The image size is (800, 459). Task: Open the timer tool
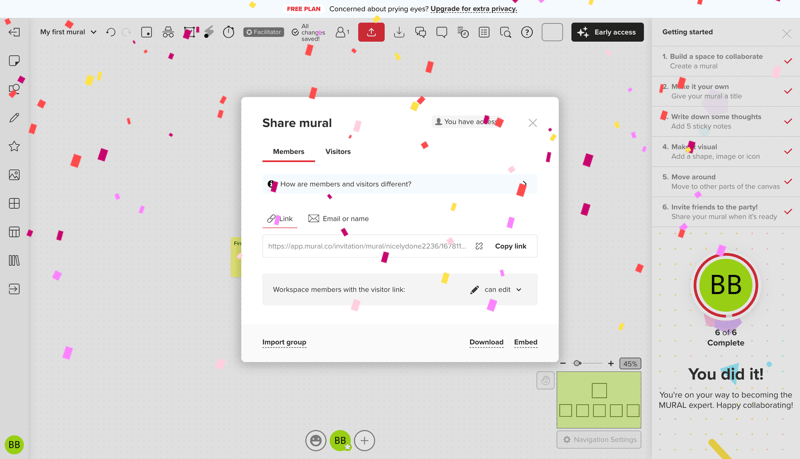pos(229,32)
